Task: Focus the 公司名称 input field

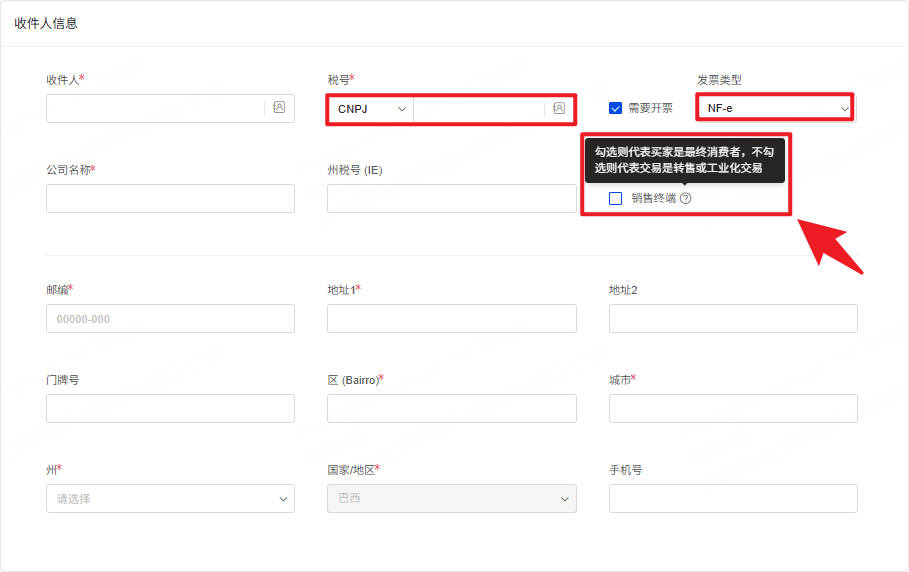Action: (170, 198)
